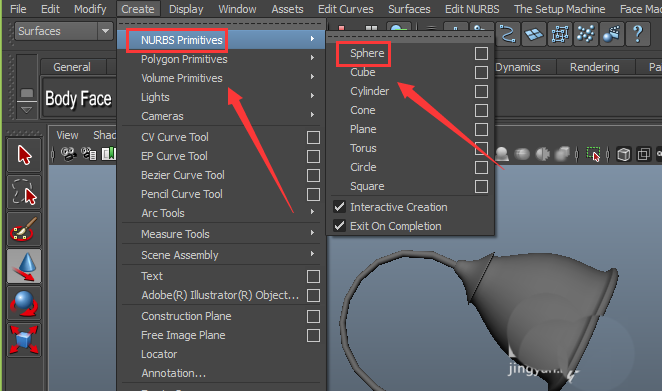Toggle Exit On Completion checkbox
Screen dimensions: 662x391
339,226
